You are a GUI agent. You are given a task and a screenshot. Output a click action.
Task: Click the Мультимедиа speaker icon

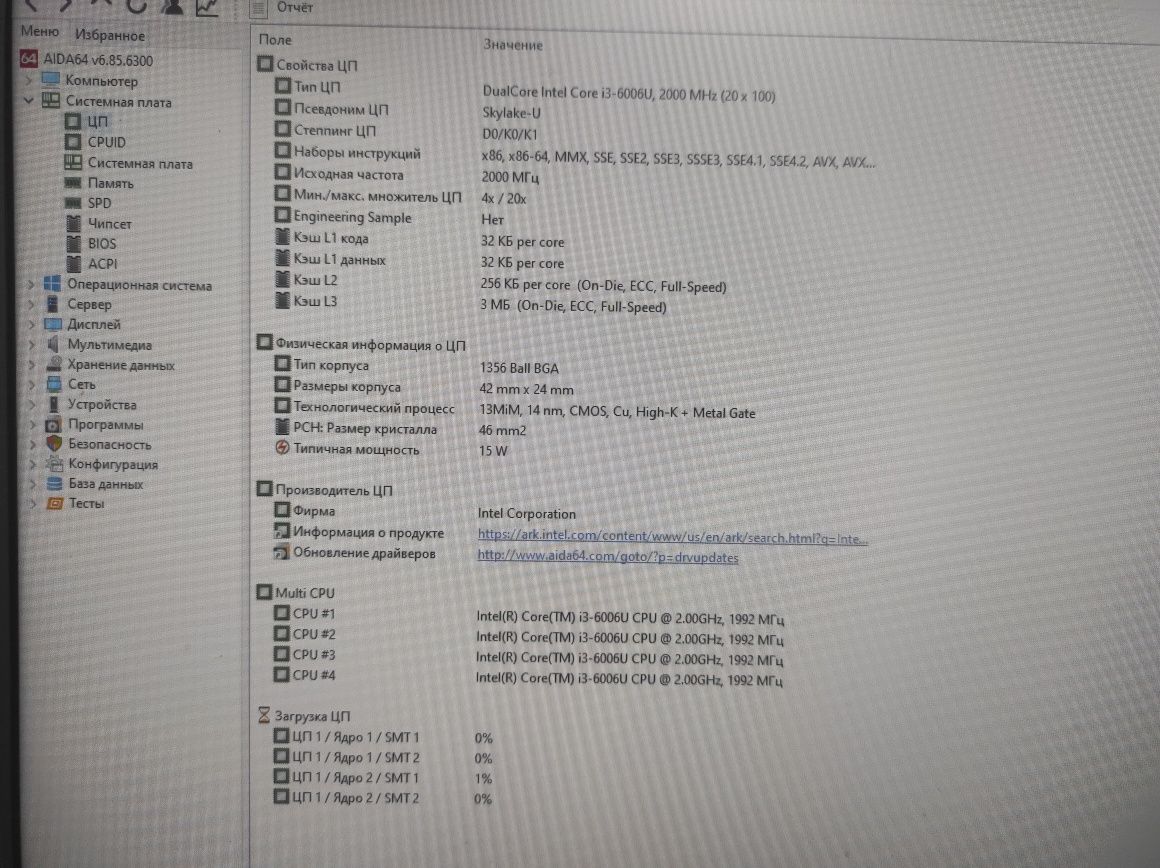click(x=53, y=344)
